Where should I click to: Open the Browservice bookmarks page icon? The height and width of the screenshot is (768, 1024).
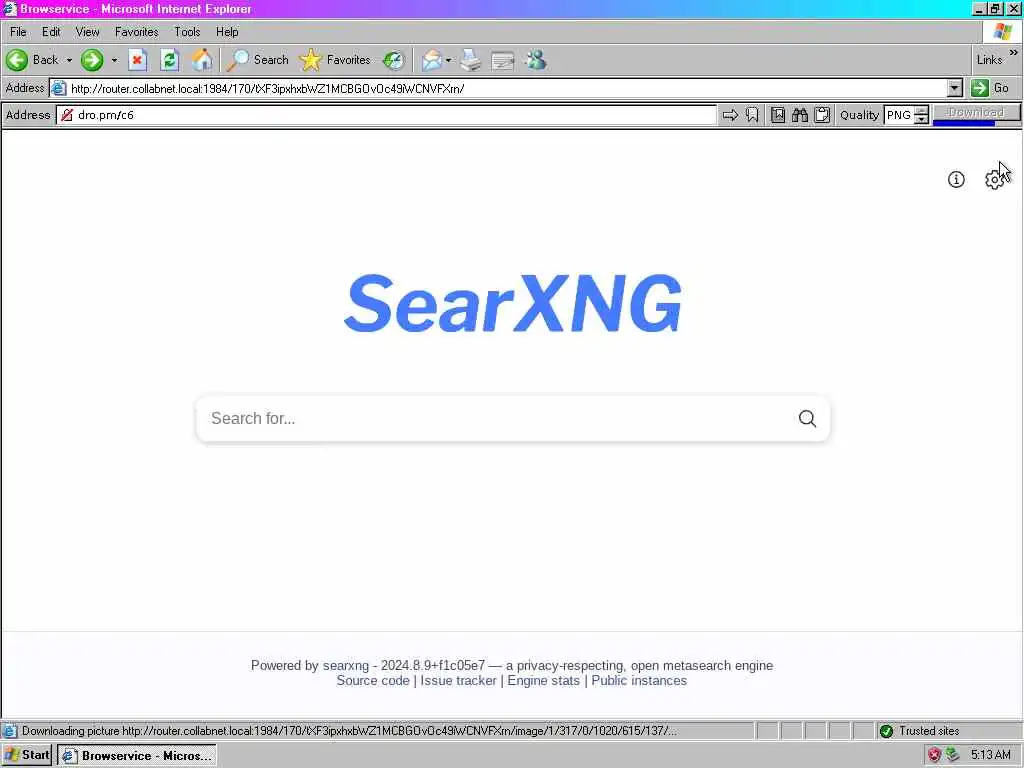tap(778, 115)
